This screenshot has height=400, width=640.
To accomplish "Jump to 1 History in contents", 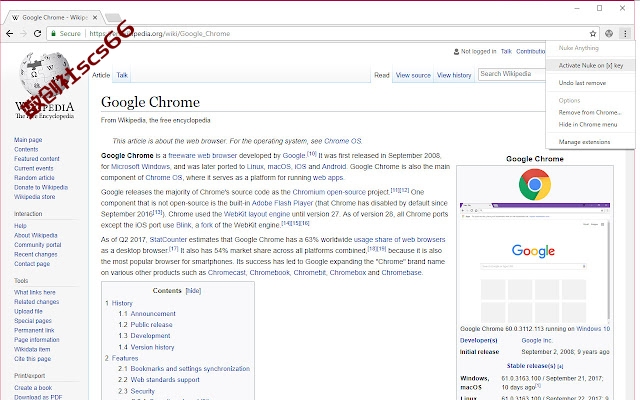I will click(119, 303).
